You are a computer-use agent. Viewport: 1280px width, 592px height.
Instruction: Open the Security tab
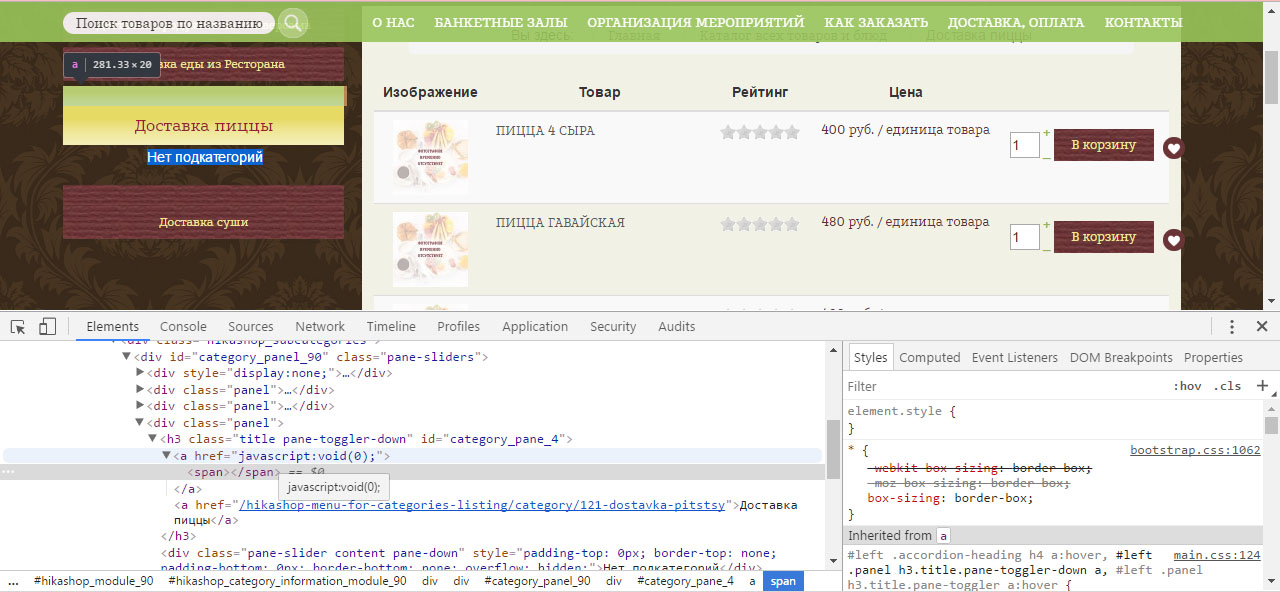coord(613,327)
